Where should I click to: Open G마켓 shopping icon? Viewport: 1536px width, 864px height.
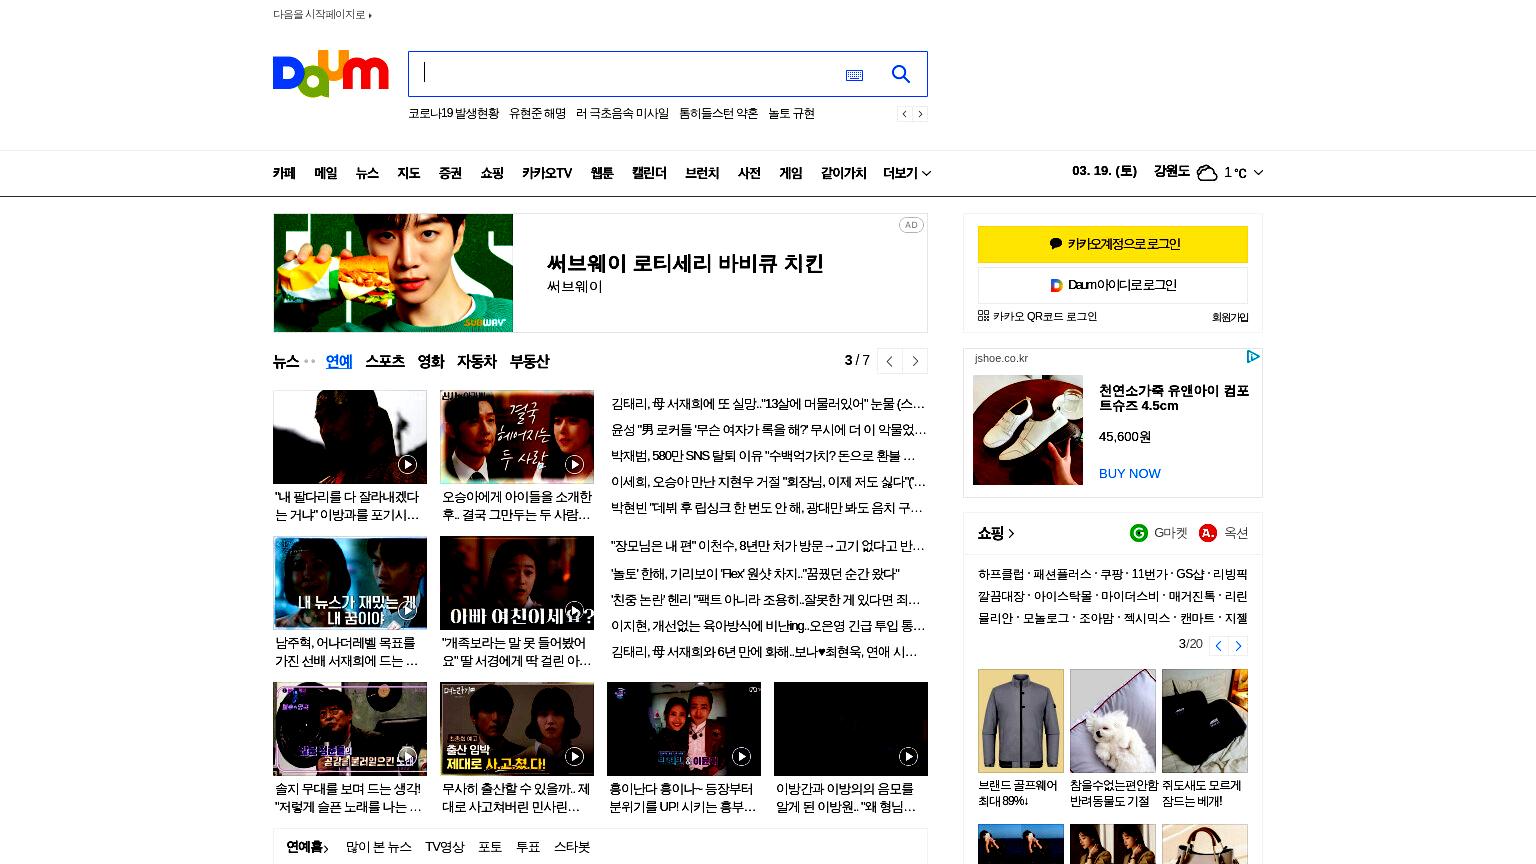pyautogui.click(x=1138, y=533)
